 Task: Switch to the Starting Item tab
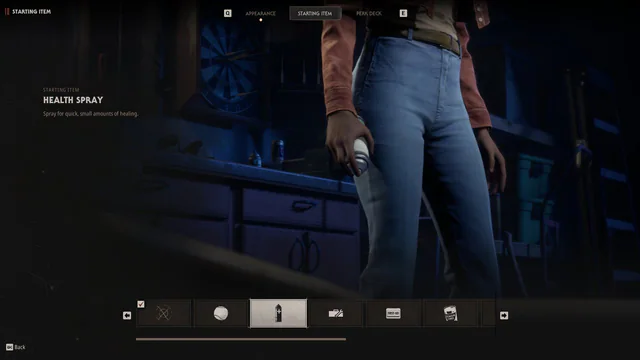tap(315, 13)
